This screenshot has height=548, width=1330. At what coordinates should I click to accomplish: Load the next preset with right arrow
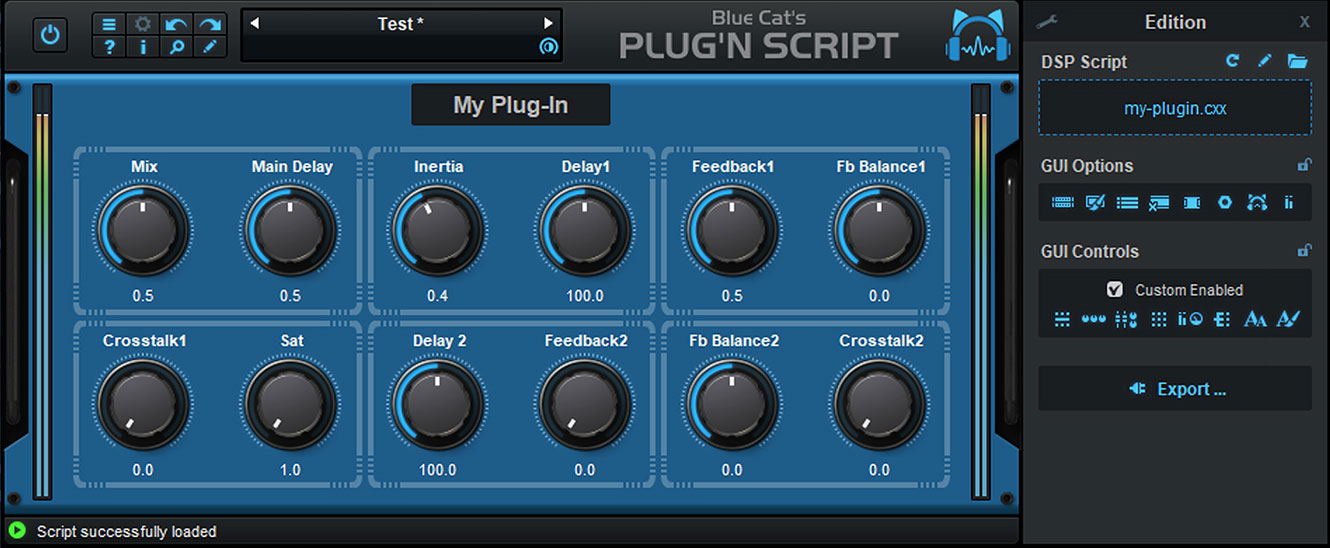(x=548, y=24)
